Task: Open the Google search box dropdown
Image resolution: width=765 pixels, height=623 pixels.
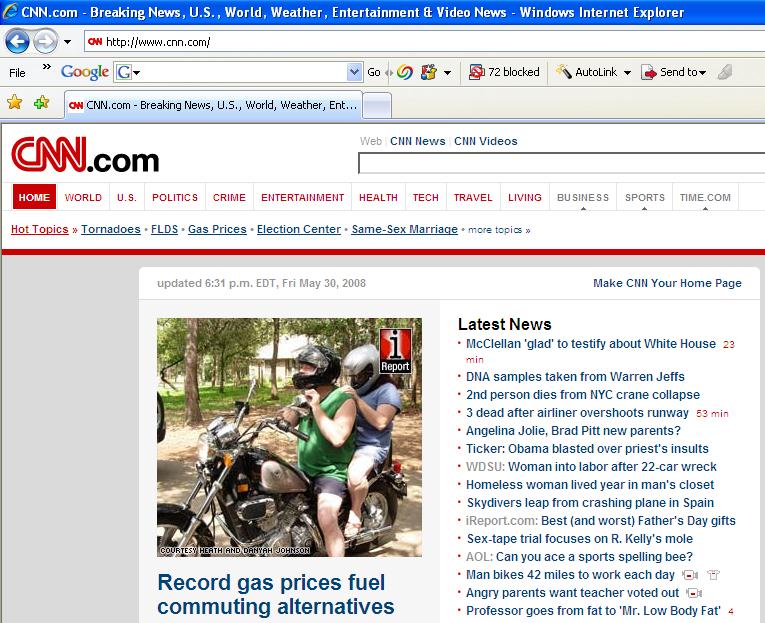Action: pyautogui.click(x=354, y=72)
